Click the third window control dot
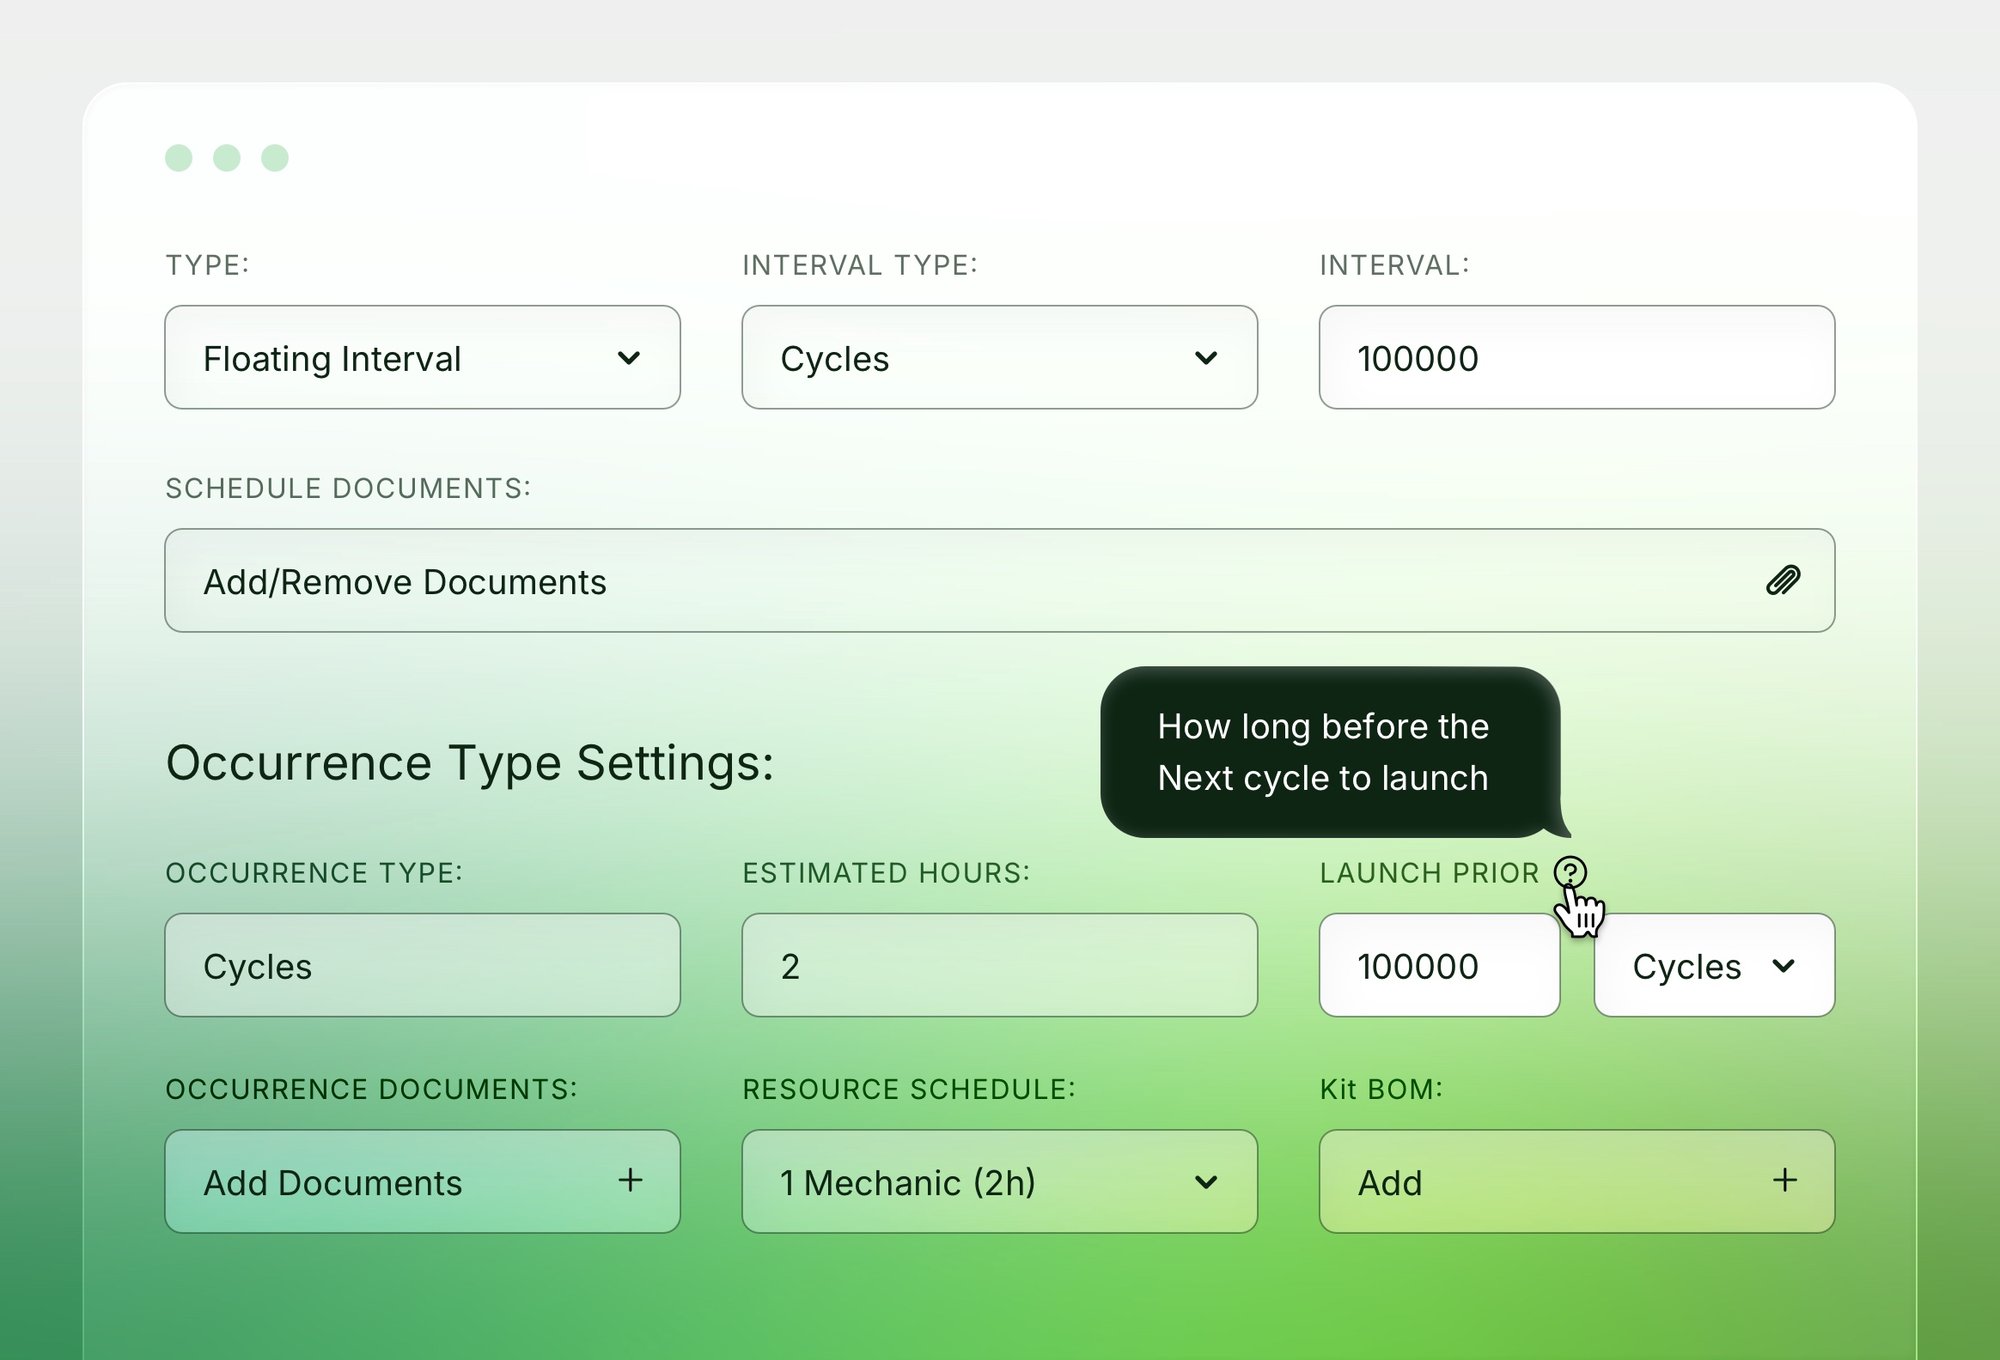The image size is (2000, 1360). 275,158
